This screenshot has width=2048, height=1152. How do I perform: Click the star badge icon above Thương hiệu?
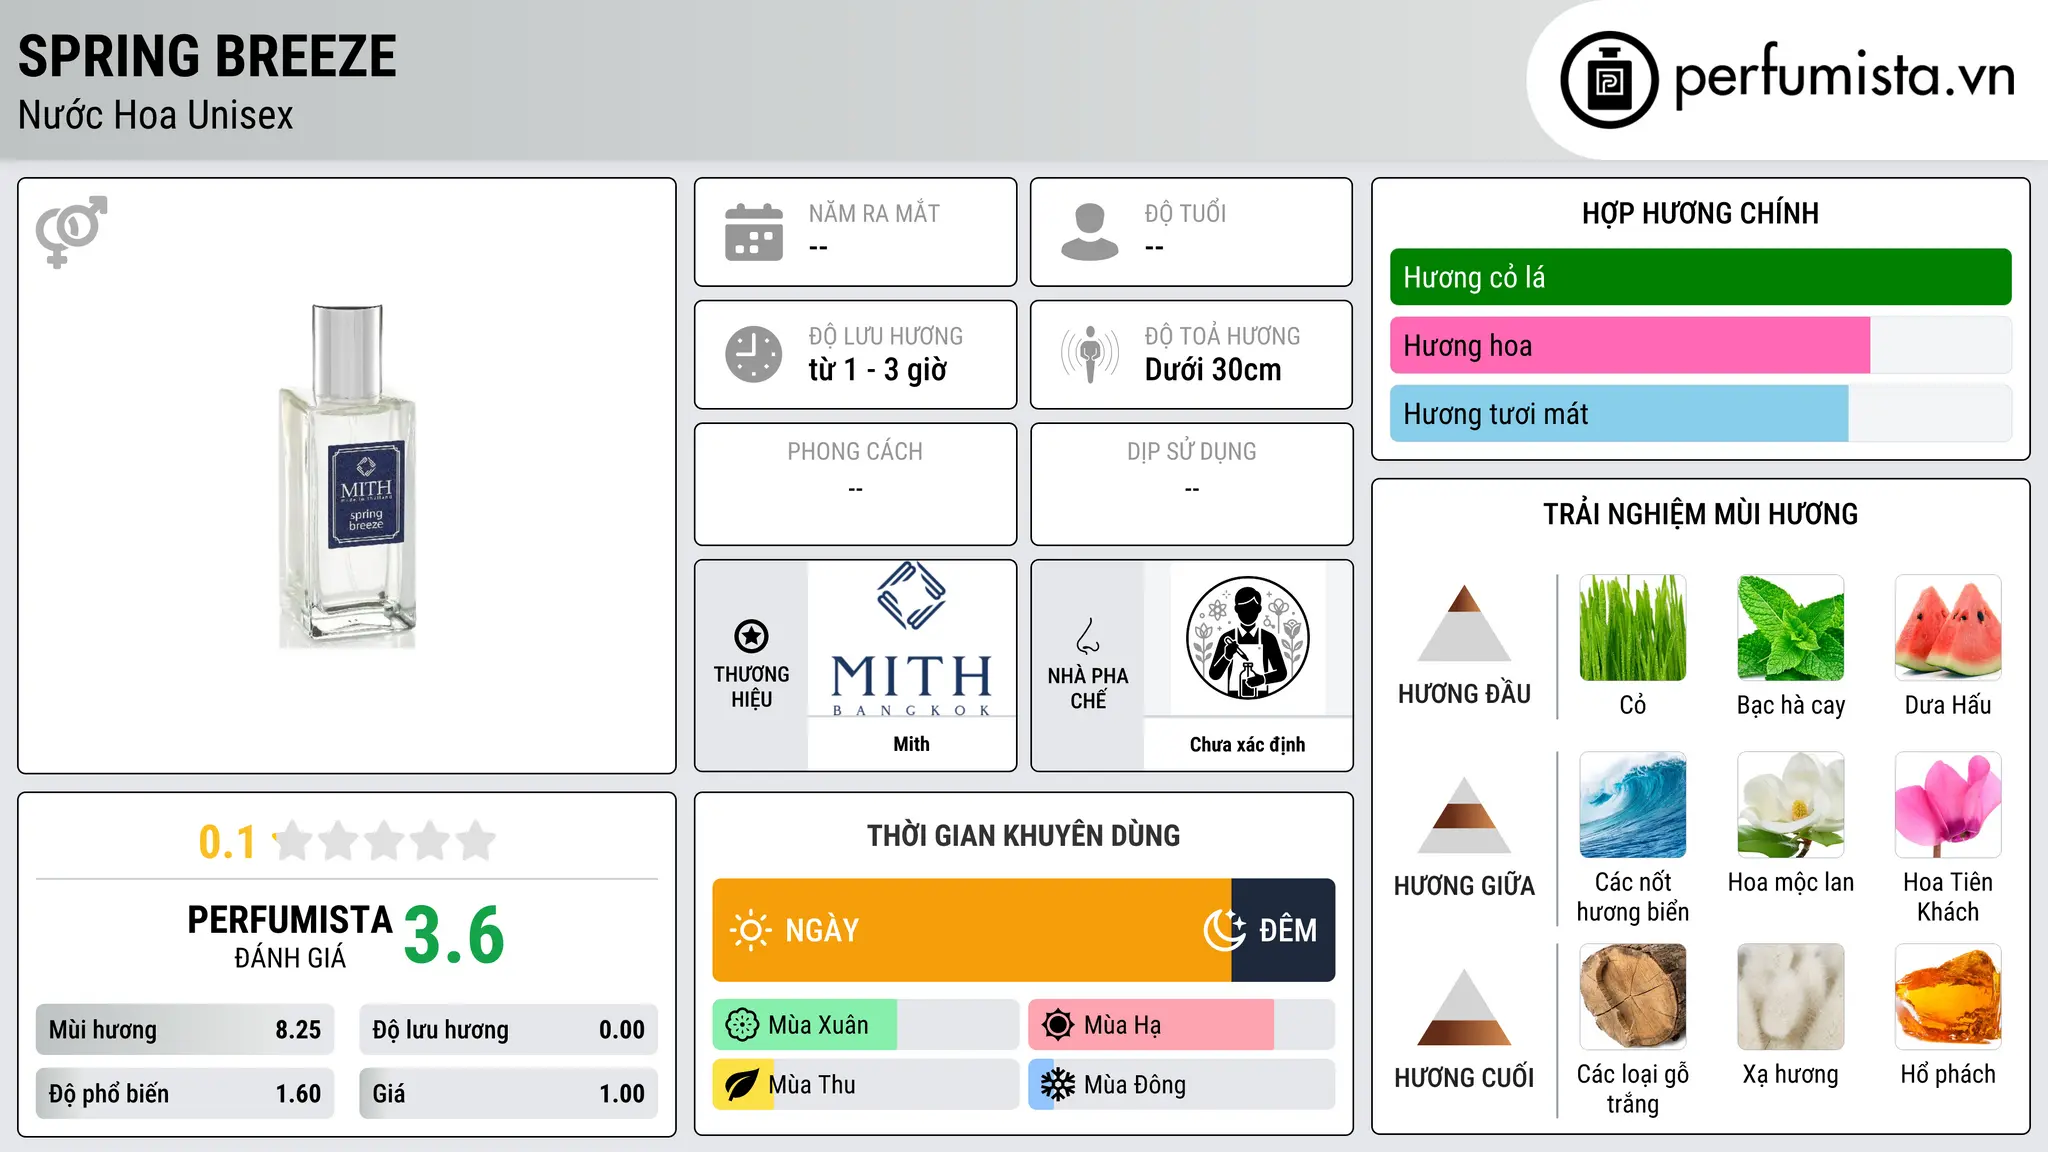[751, 636]
